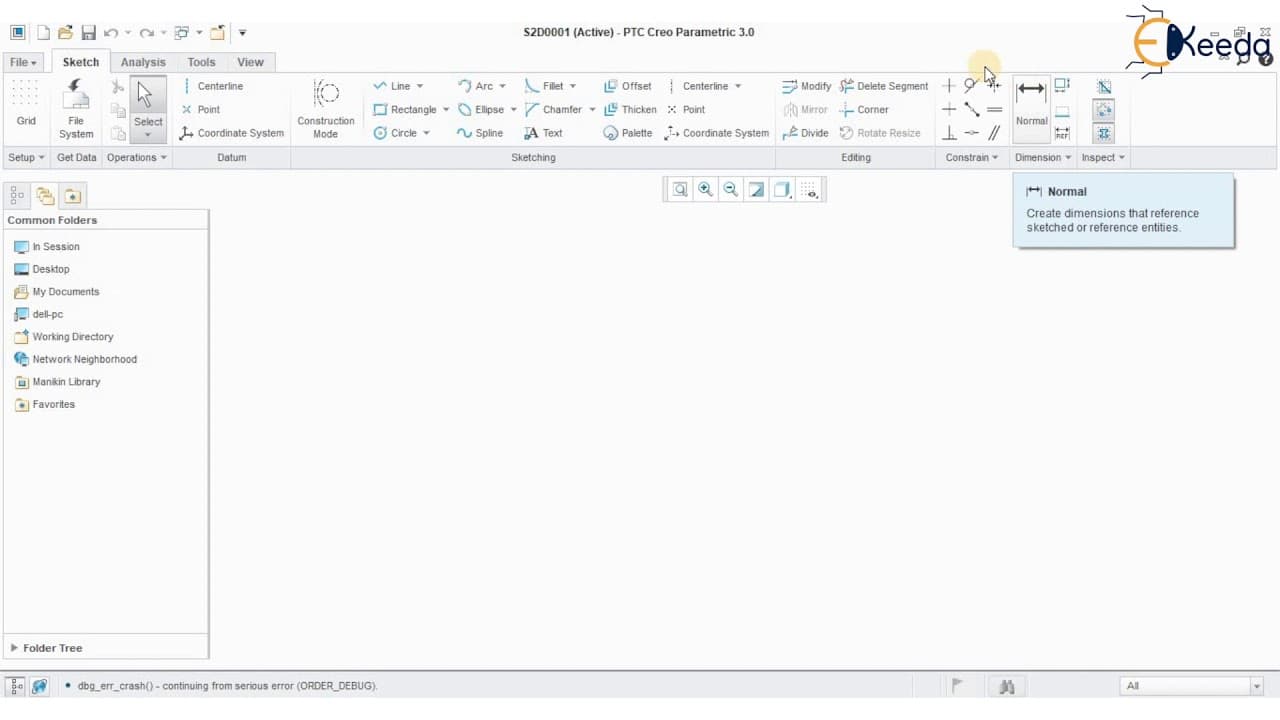Open the sketcher Palette
The image size is (1280, 720).
[628, 133]
